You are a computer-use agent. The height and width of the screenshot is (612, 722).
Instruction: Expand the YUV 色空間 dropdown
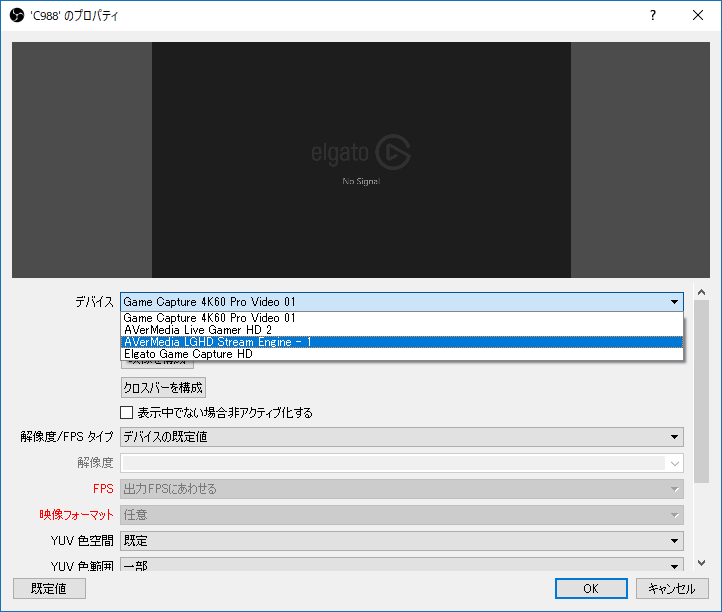click(x=402, y=541)
